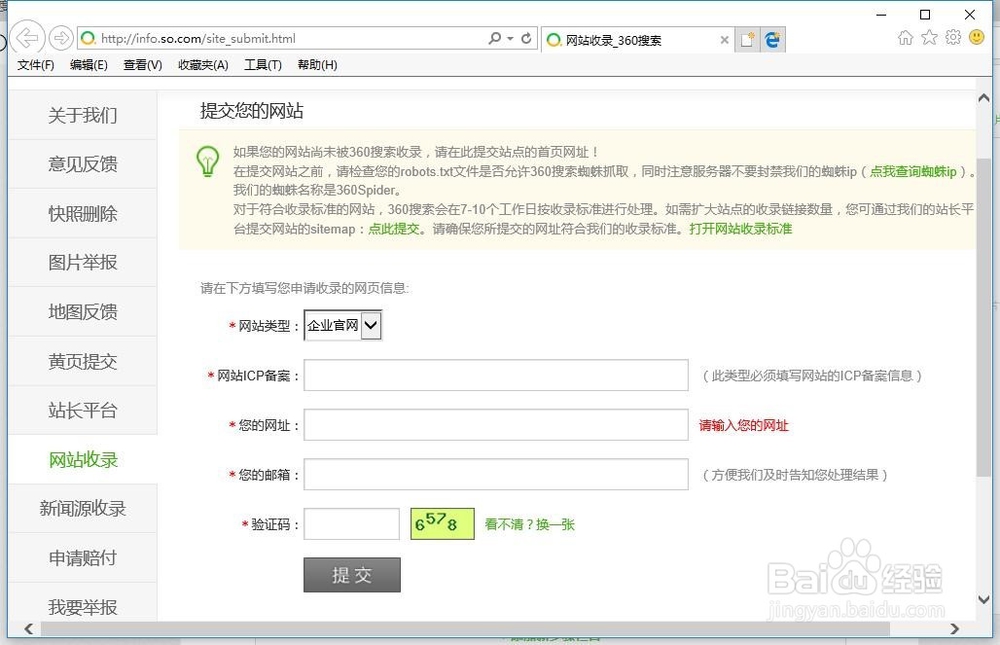Viewport: 1000px width, 645px height.
Task: Click the smiley feedback icon
Action: pos(976,37)
